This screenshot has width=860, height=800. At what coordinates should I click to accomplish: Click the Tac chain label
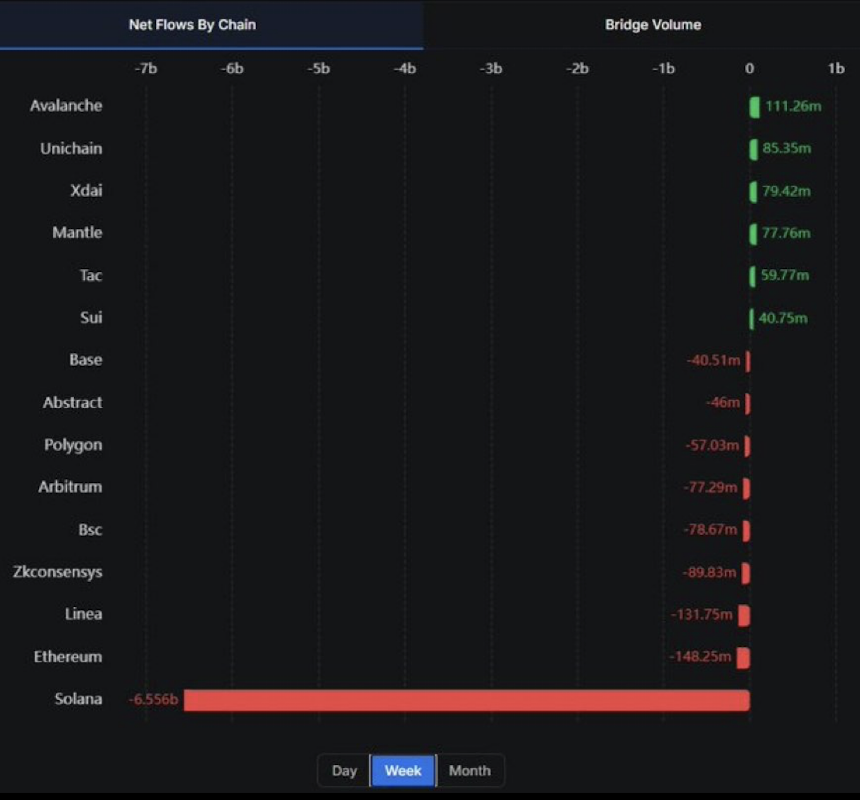91,275
